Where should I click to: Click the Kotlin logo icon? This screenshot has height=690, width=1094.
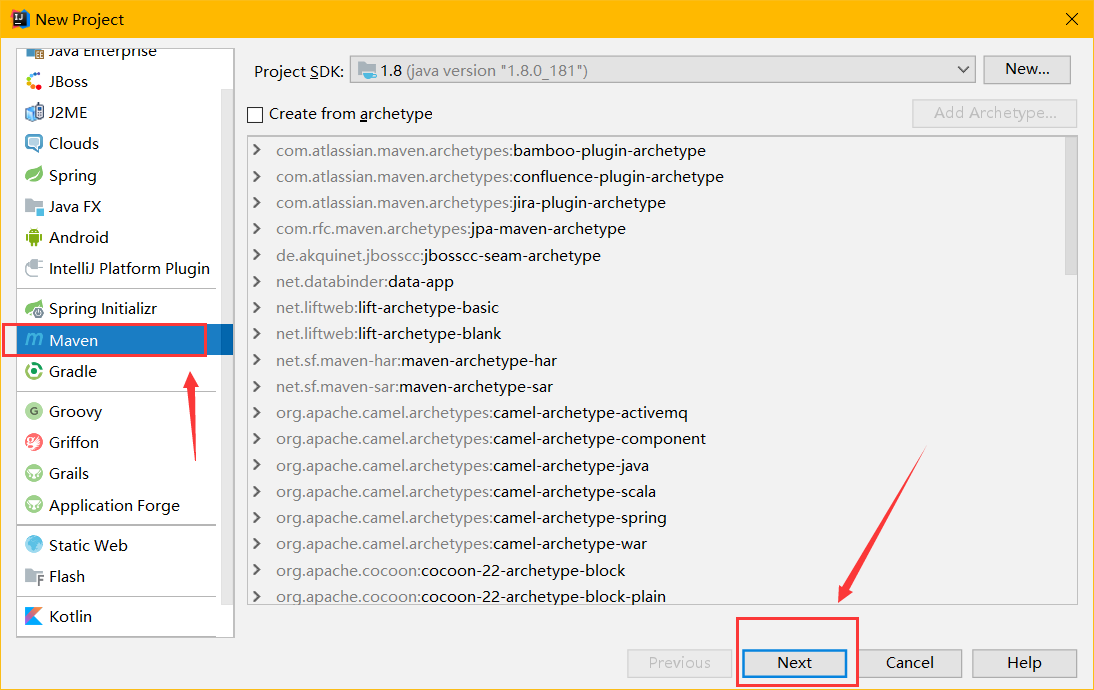(x=33, y=616)
